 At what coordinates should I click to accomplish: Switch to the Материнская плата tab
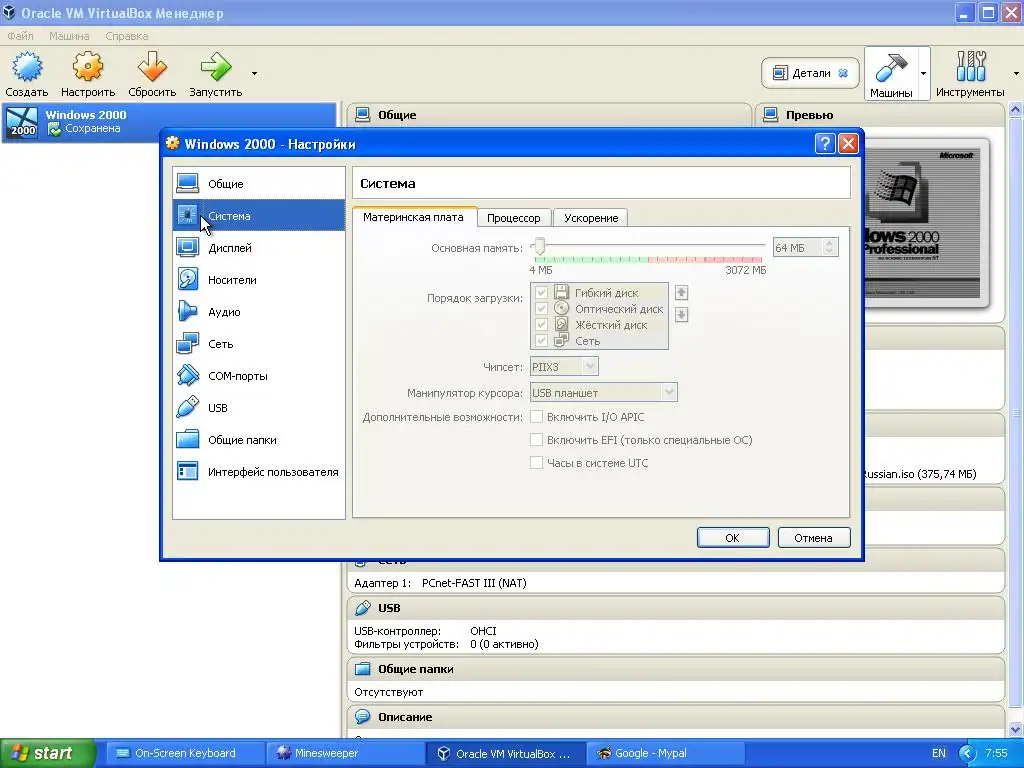coord(413,217)
